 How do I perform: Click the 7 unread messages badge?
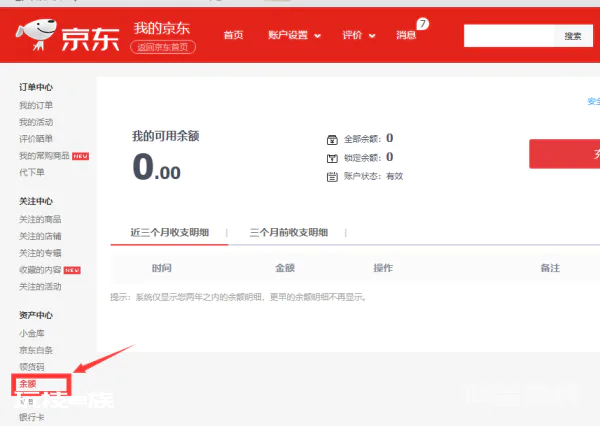point(422,24)
